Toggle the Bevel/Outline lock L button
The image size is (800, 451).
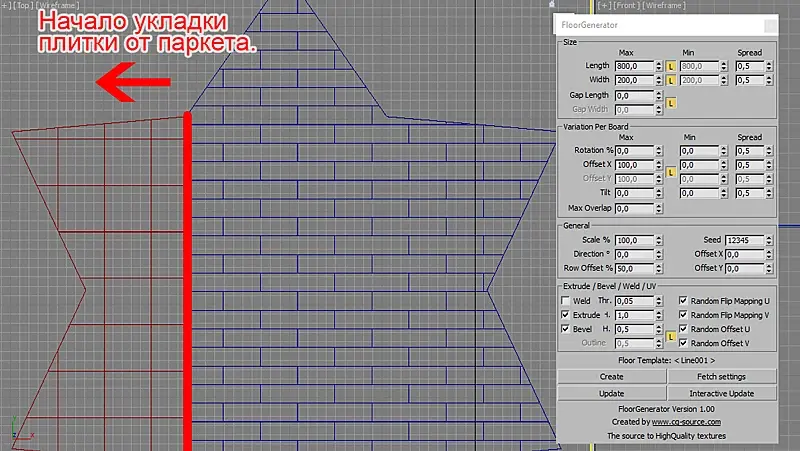click(671, 337)
